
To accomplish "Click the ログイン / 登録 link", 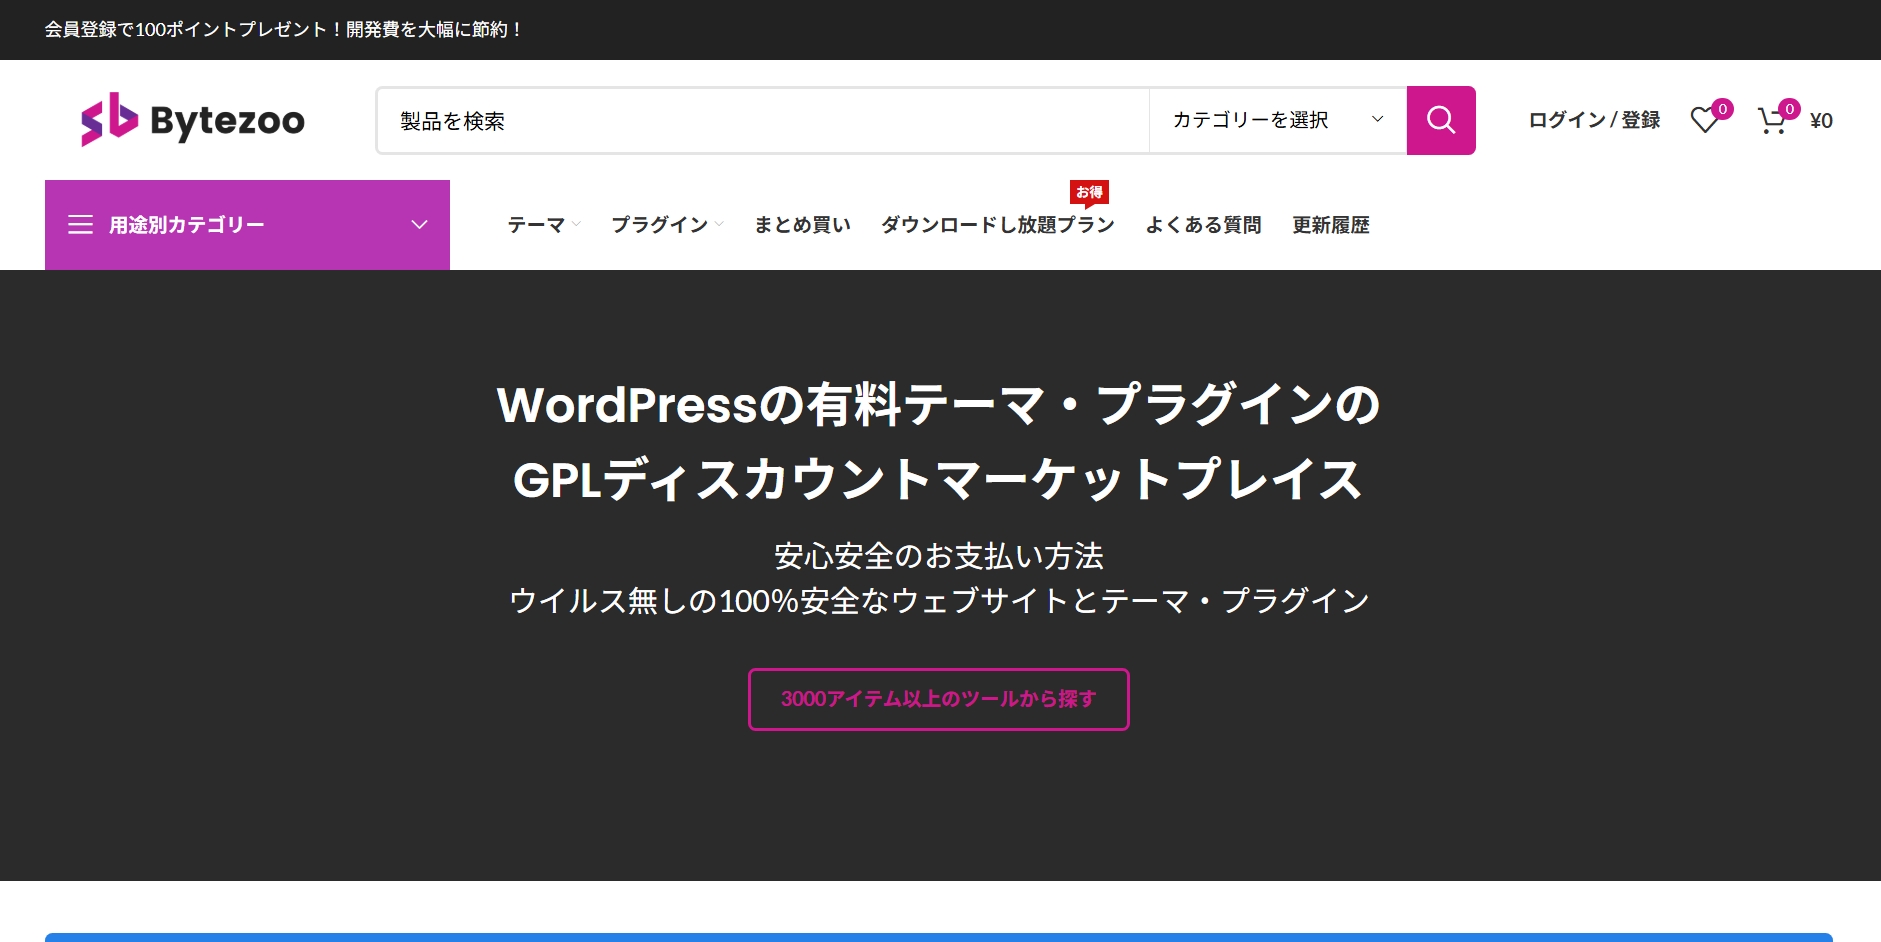I will (x=1594, y=120).
